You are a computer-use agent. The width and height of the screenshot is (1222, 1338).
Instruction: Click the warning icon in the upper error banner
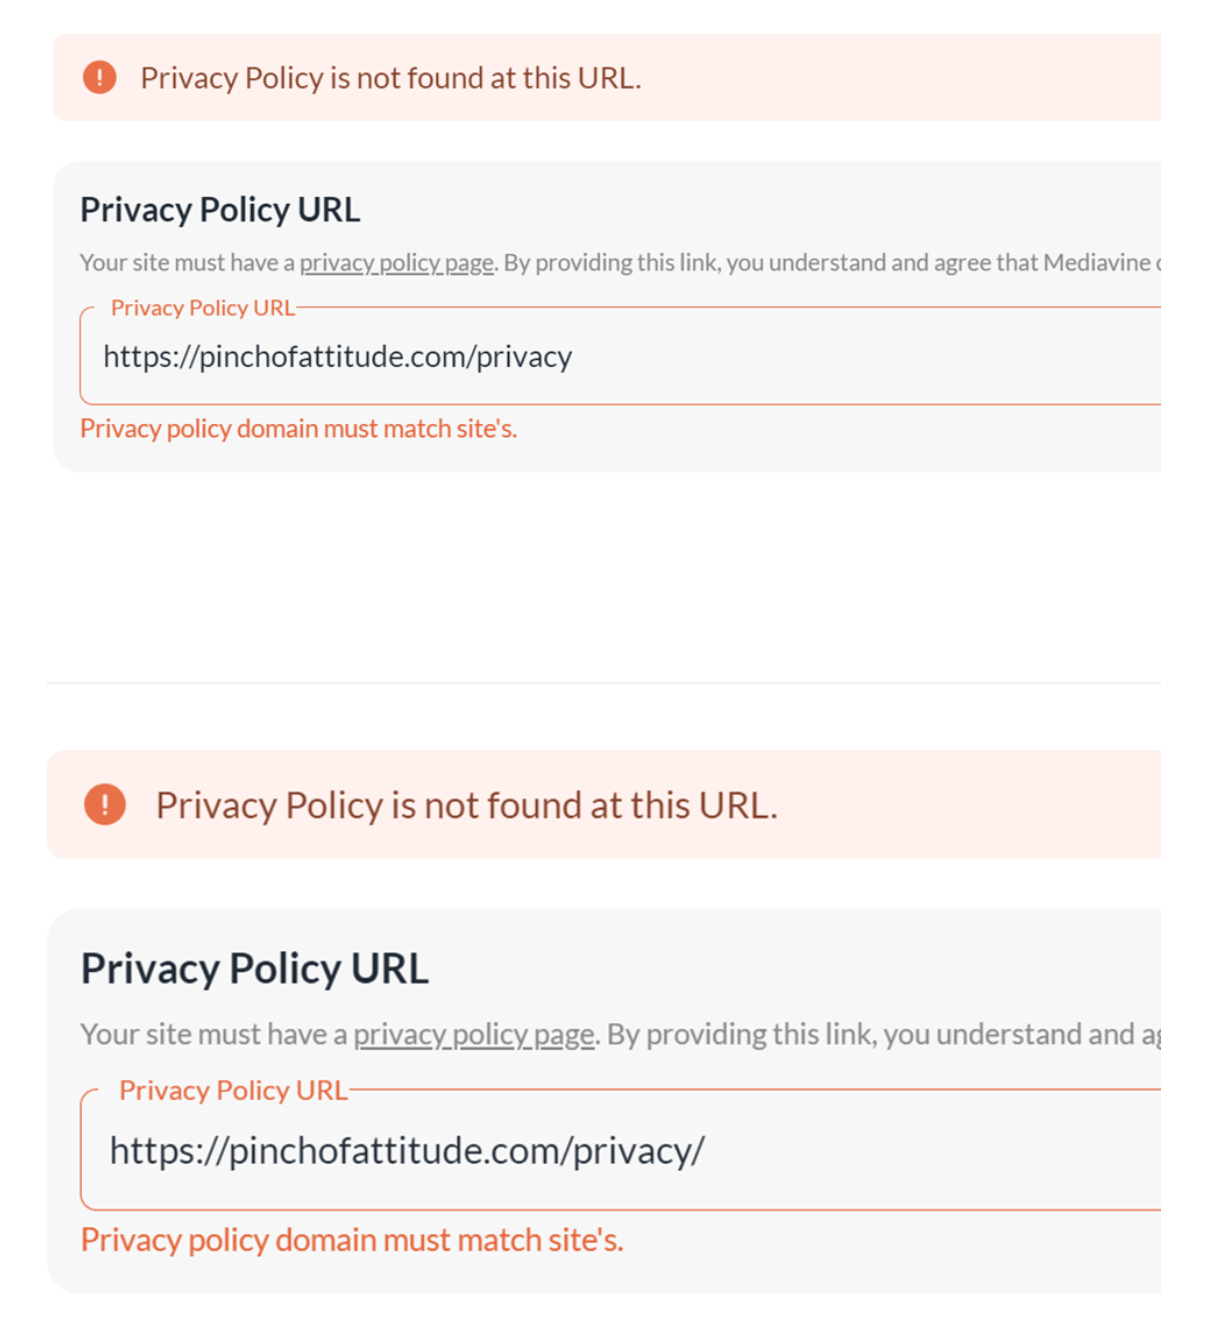pyautogui.click(x=99, y=77)
